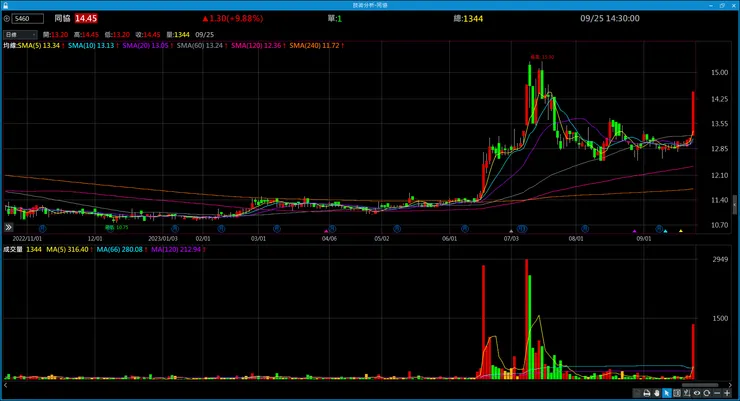The image size is (740, 401).
Task: Click the circular refresh icon
Action: click(706, 393)
